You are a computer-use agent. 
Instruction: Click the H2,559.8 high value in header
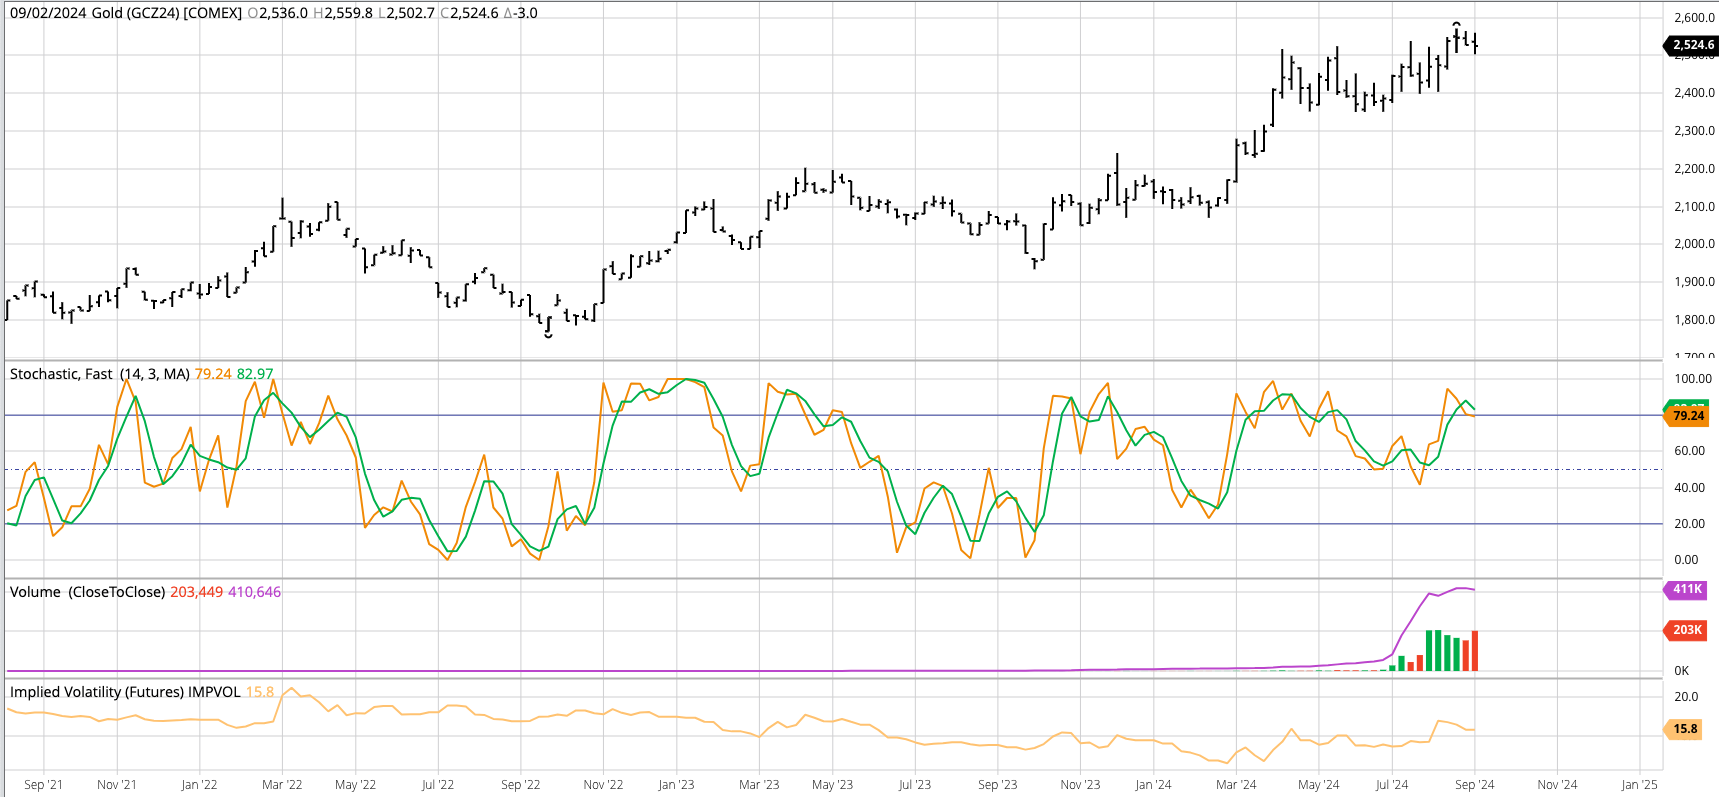(343, 13)
